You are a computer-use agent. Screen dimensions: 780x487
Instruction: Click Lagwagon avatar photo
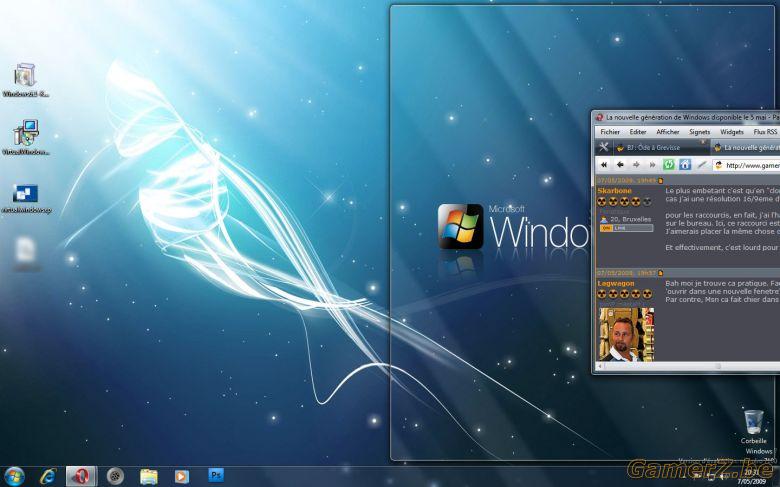pos(626,334)
